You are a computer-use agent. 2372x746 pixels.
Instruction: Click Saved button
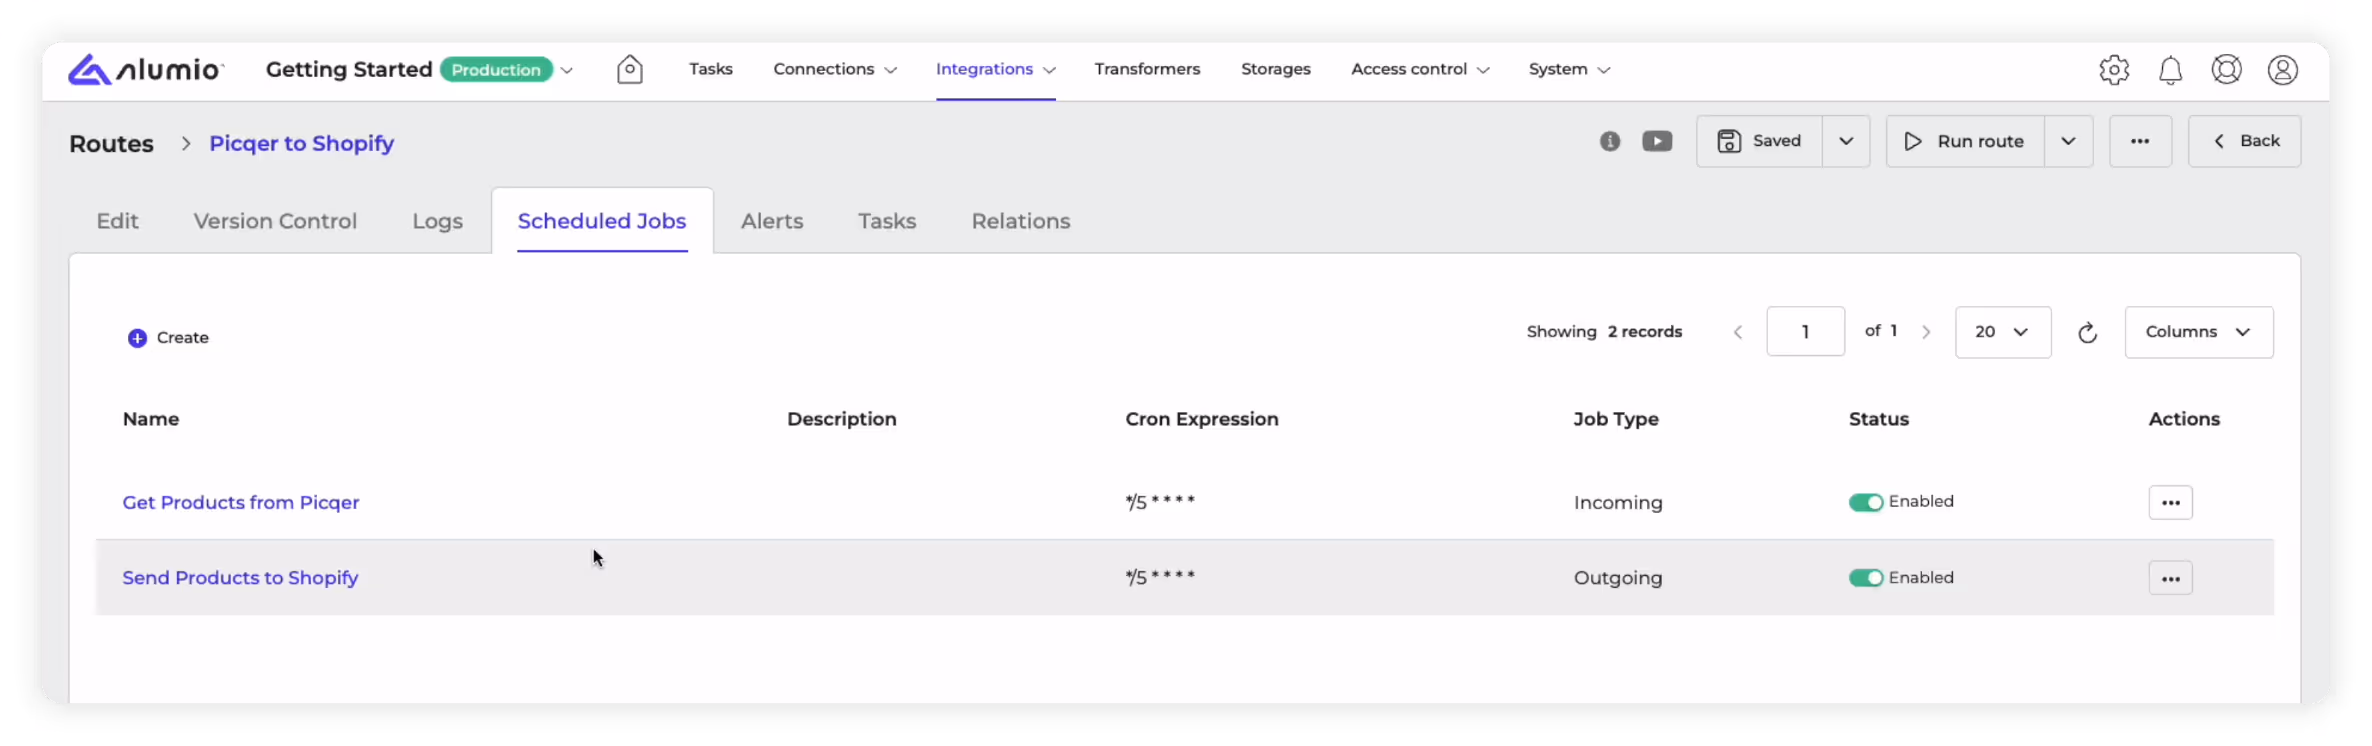[x=1760, y=141]
